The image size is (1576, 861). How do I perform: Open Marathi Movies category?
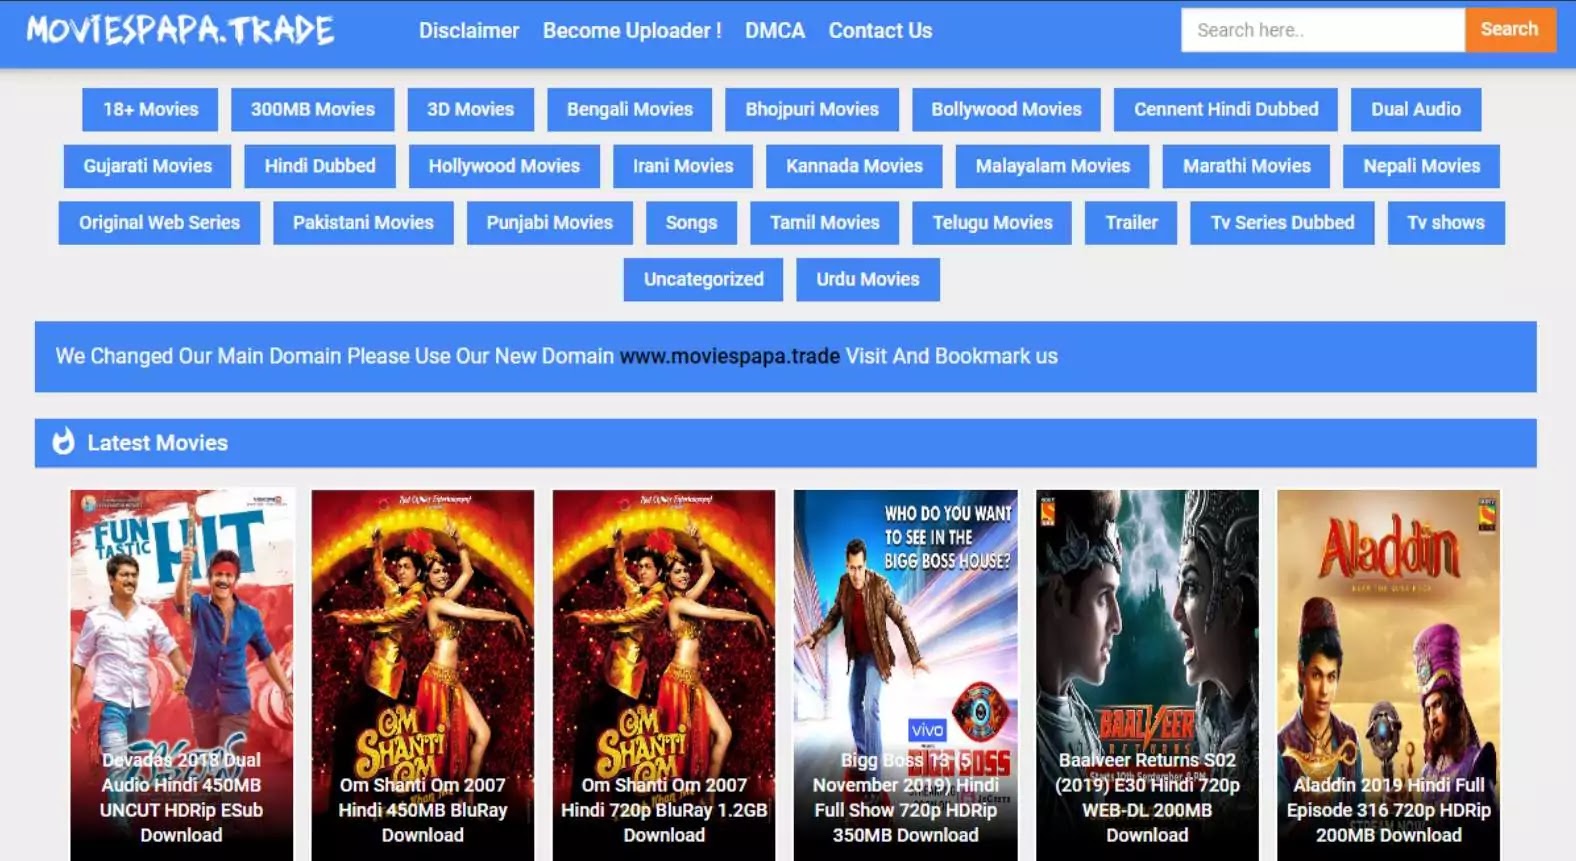pos(1246,166)
